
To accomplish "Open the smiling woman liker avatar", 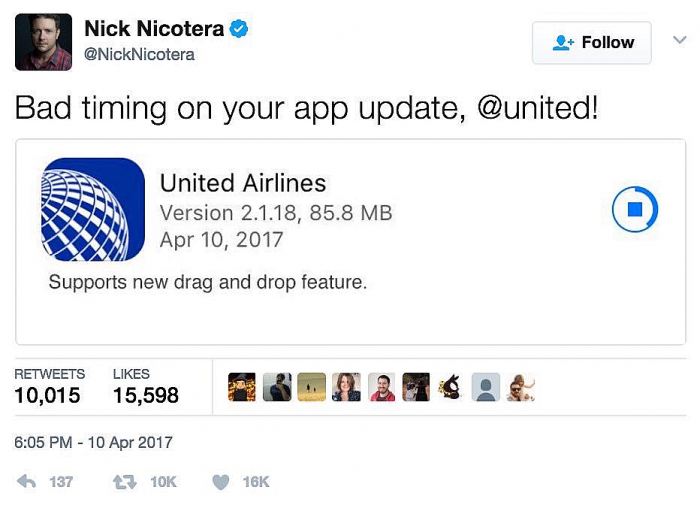I will (346, 387).
